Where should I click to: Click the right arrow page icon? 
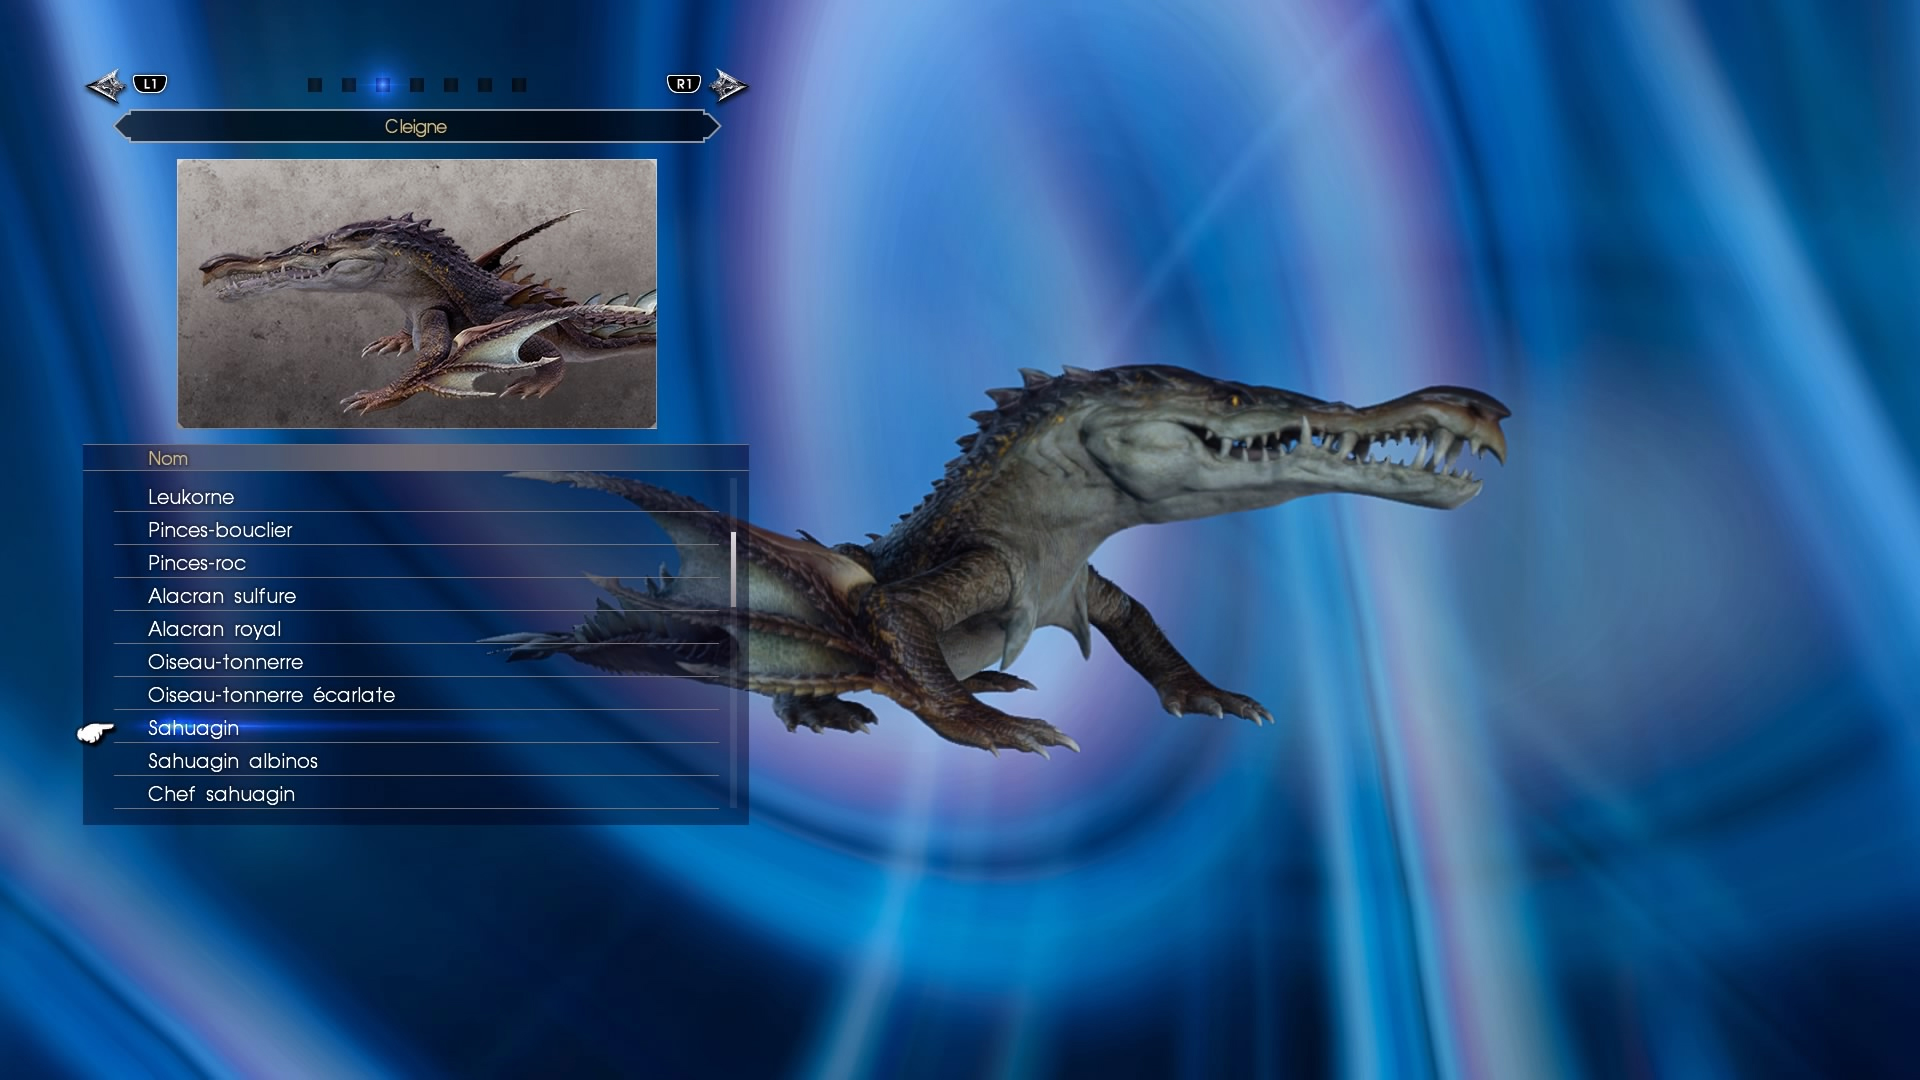tap(728, 86)
